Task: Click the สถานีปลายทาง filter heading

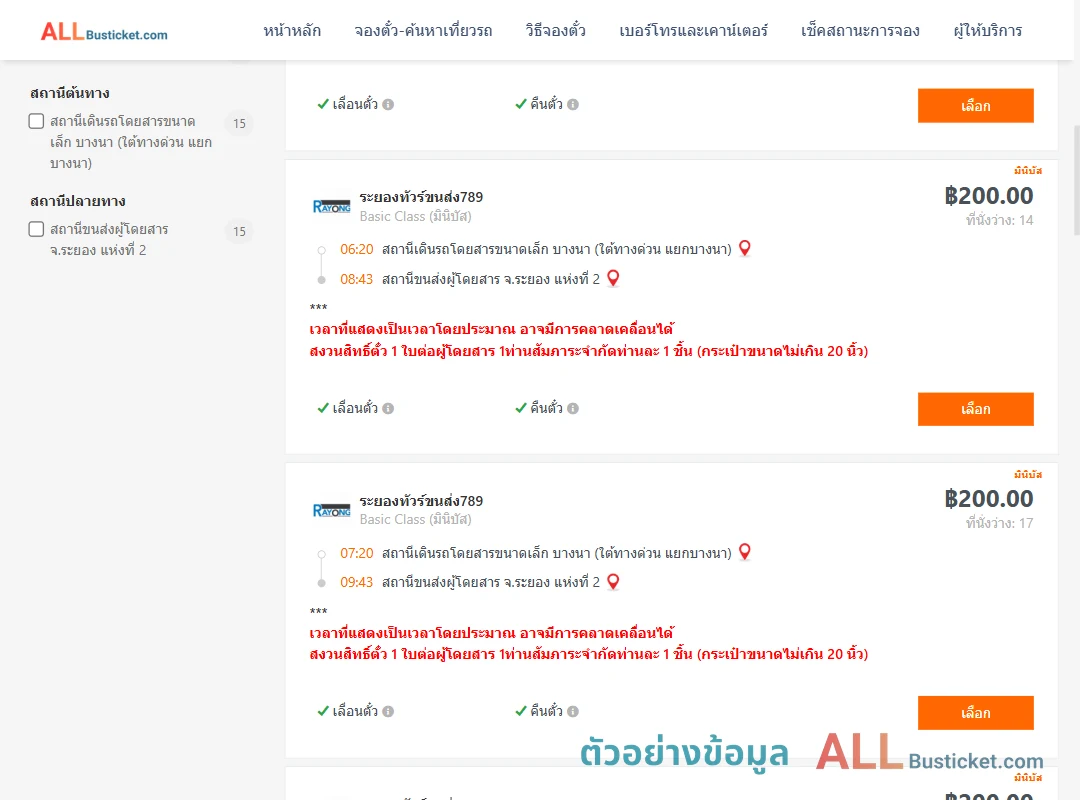Action: (x=77, y=201)
